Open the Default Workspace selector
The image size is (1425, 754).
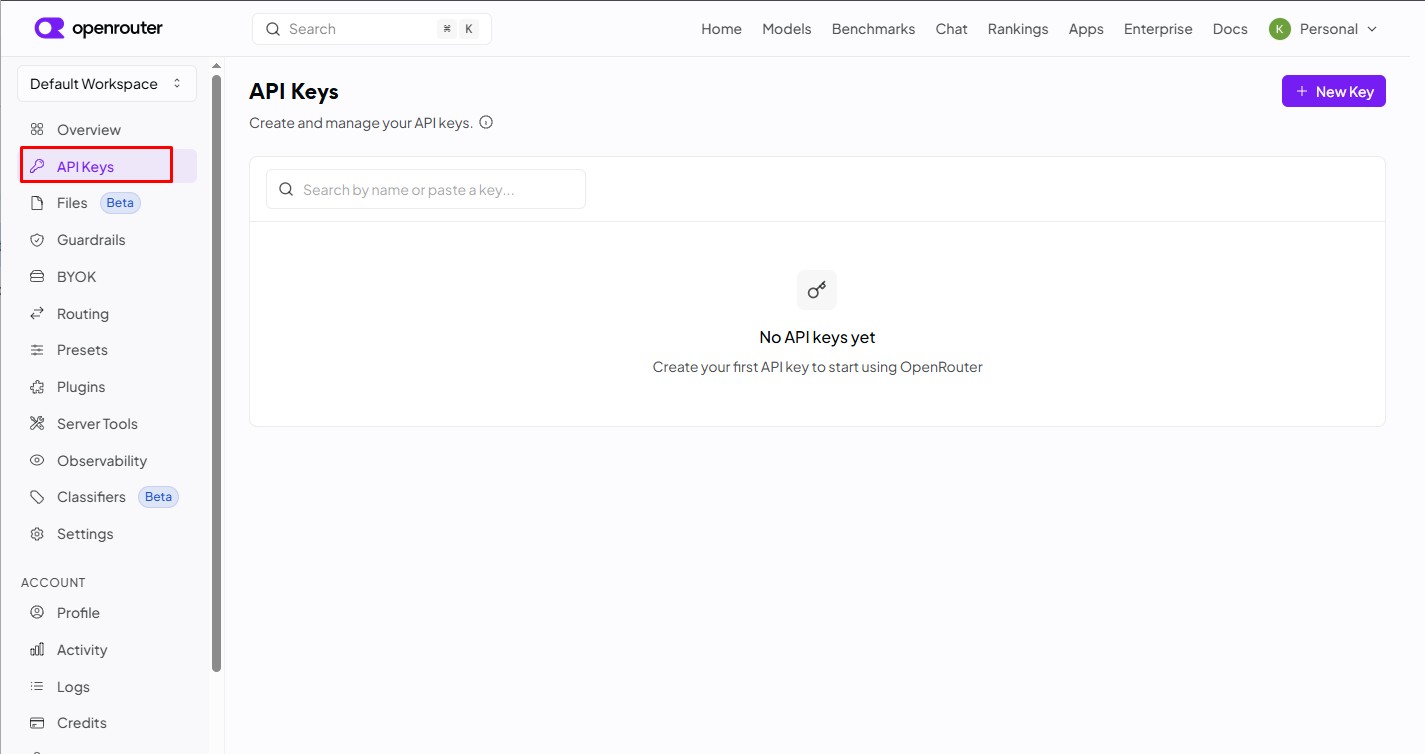click(107, 84)
